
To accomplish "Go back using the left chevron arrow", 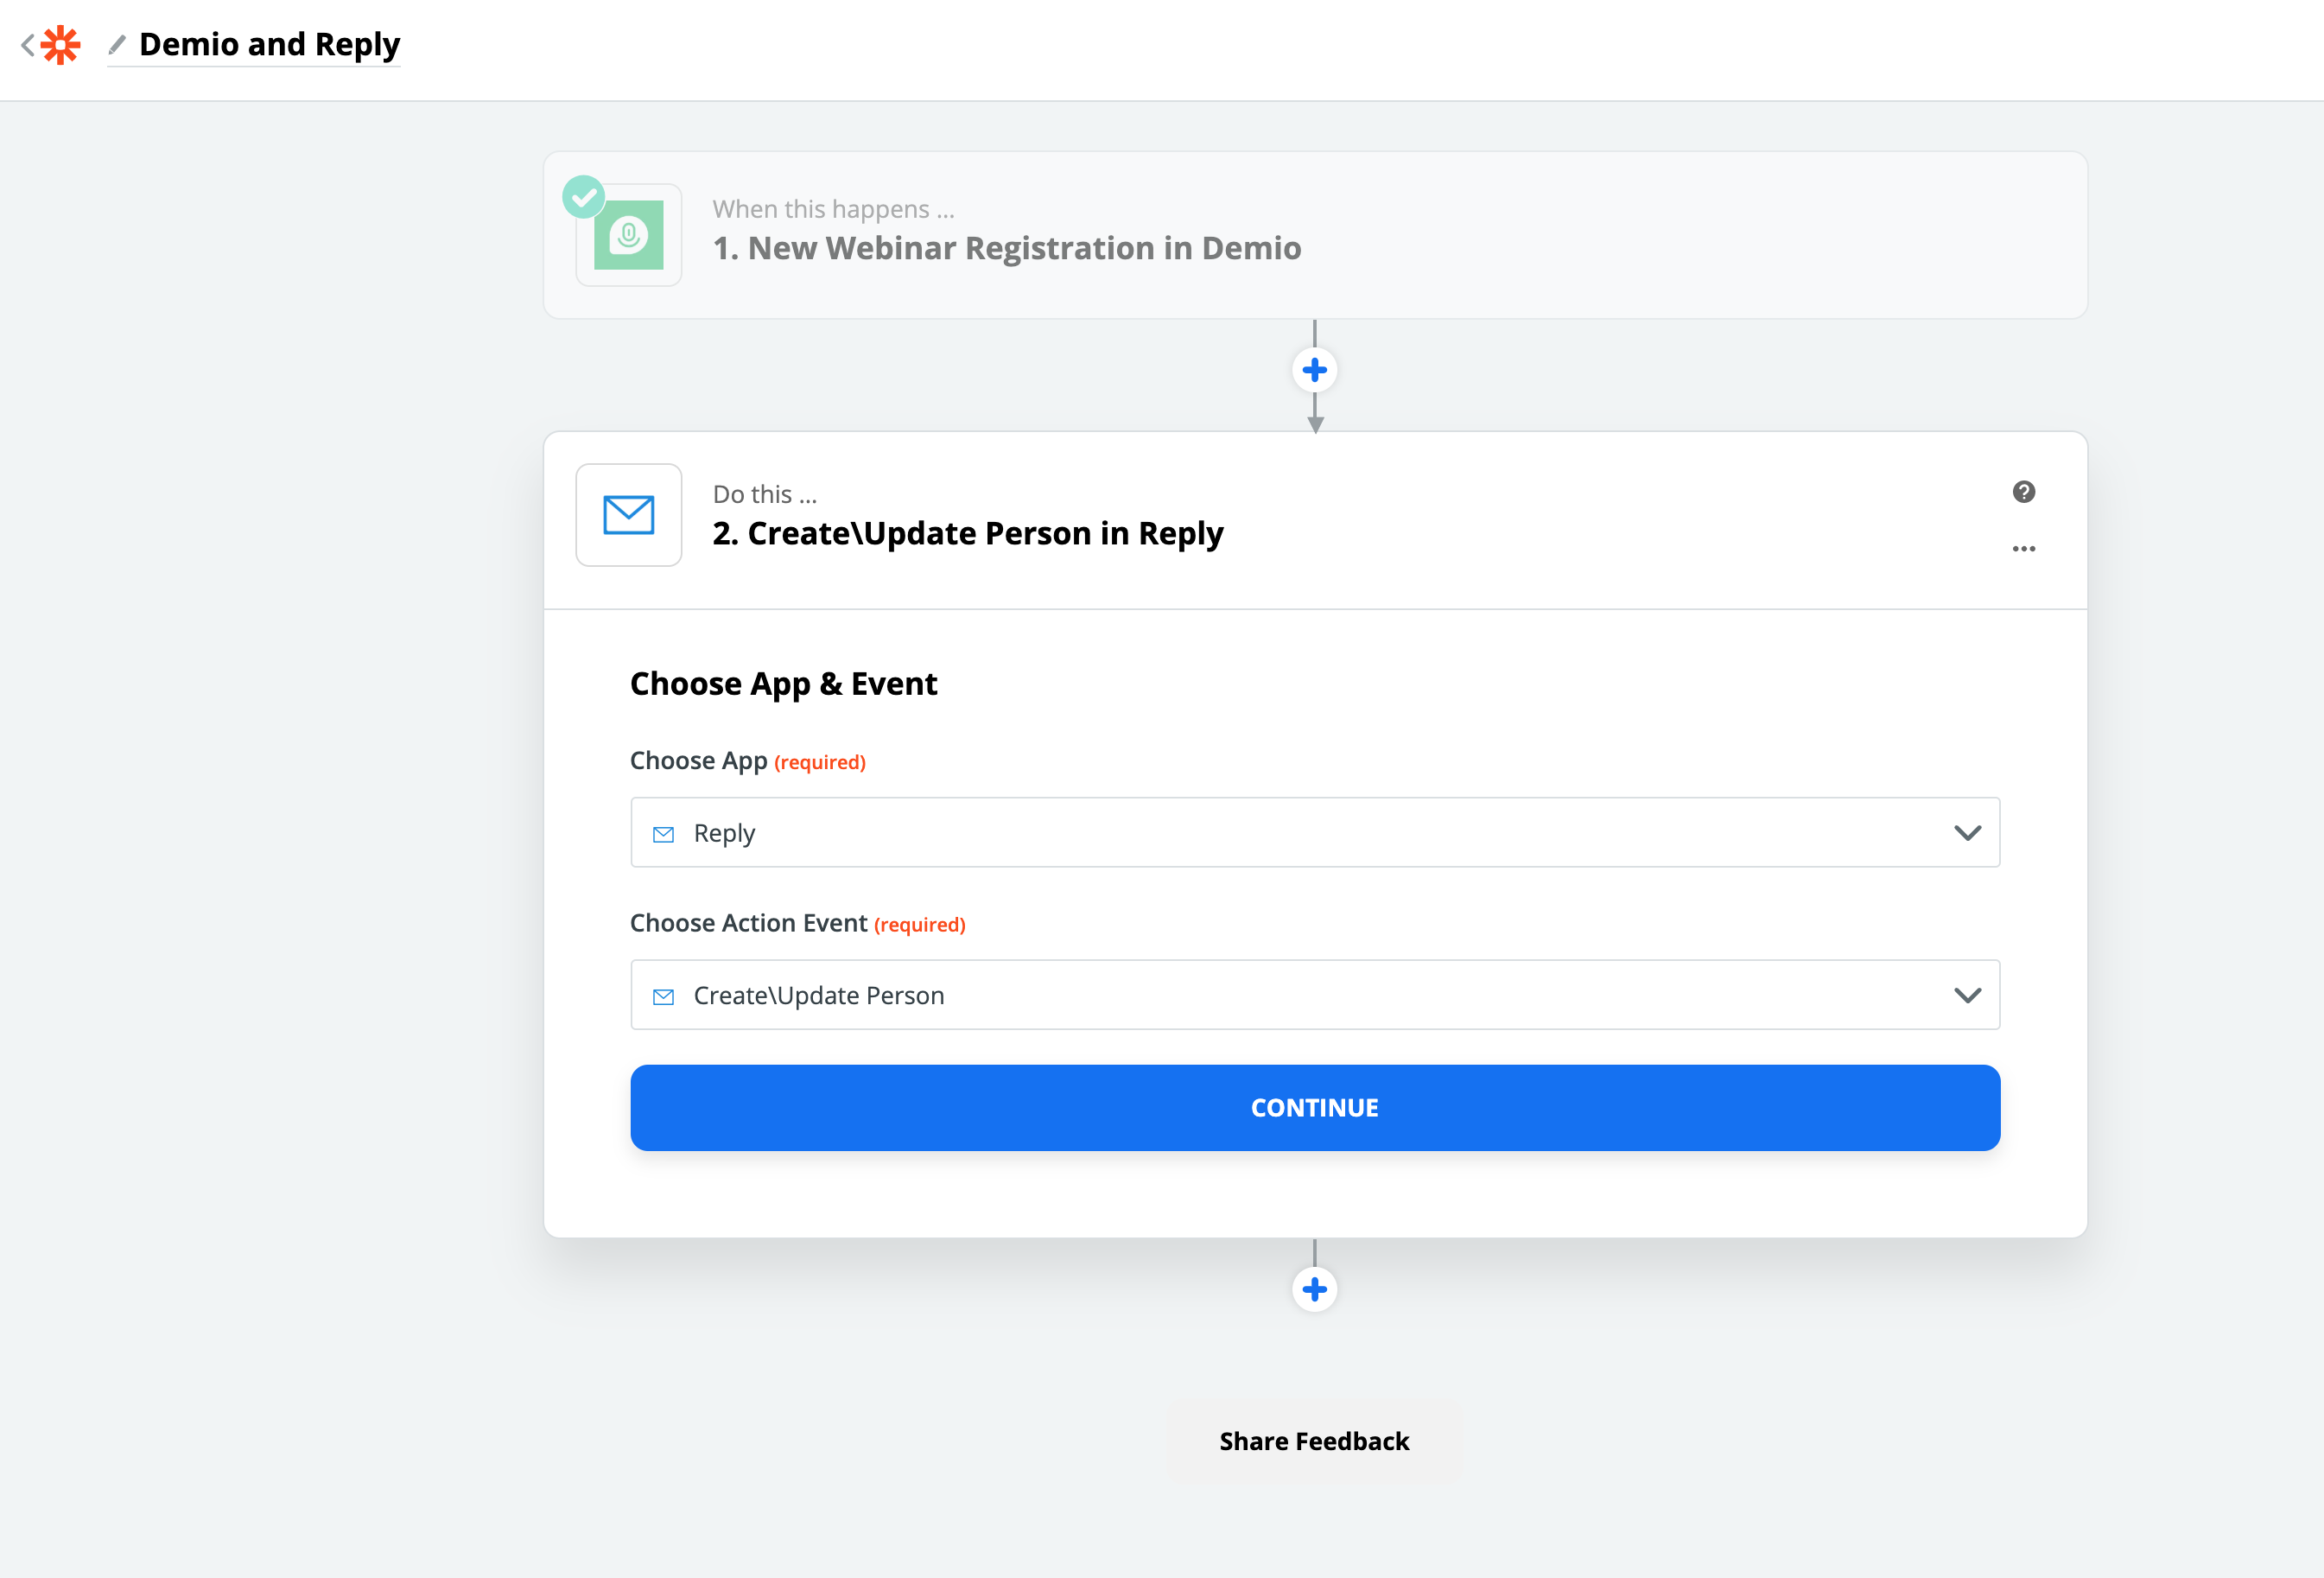I will 27,45.
